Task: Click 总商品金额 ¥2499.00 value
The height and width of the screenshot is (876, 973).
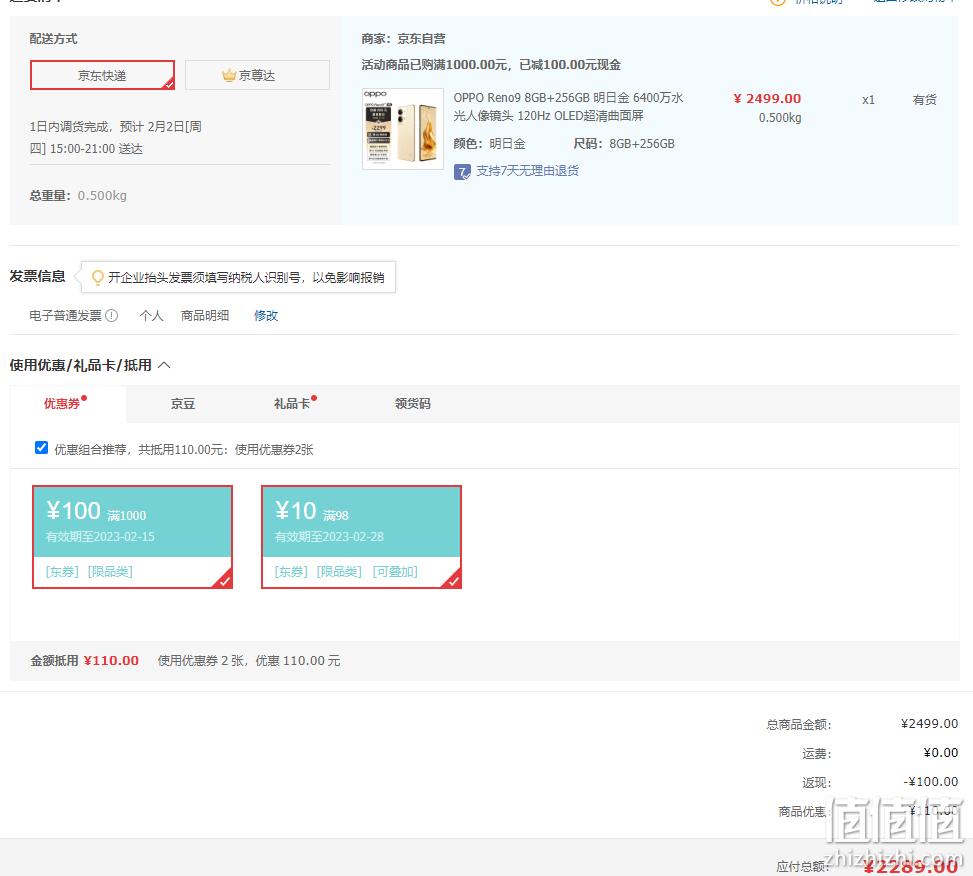Action: pos(930,723)
